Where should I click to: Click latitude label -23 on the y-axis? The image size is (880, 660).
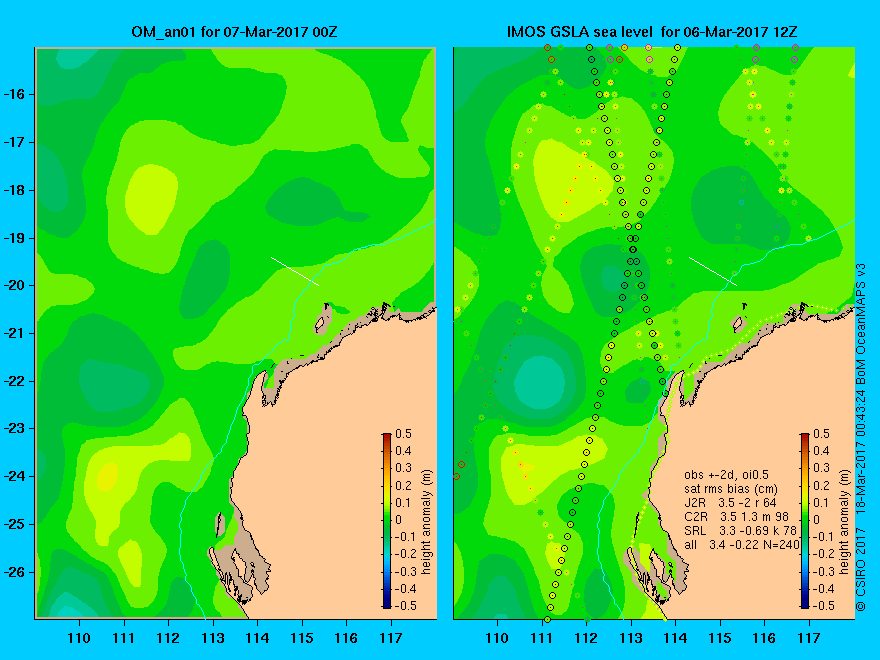coord(15,429)
